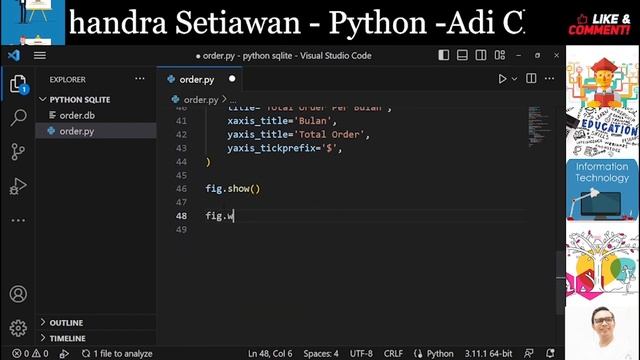Open the run options dropdown arrow
Viewport: 640px width, 360px height.
pos(514,79)
